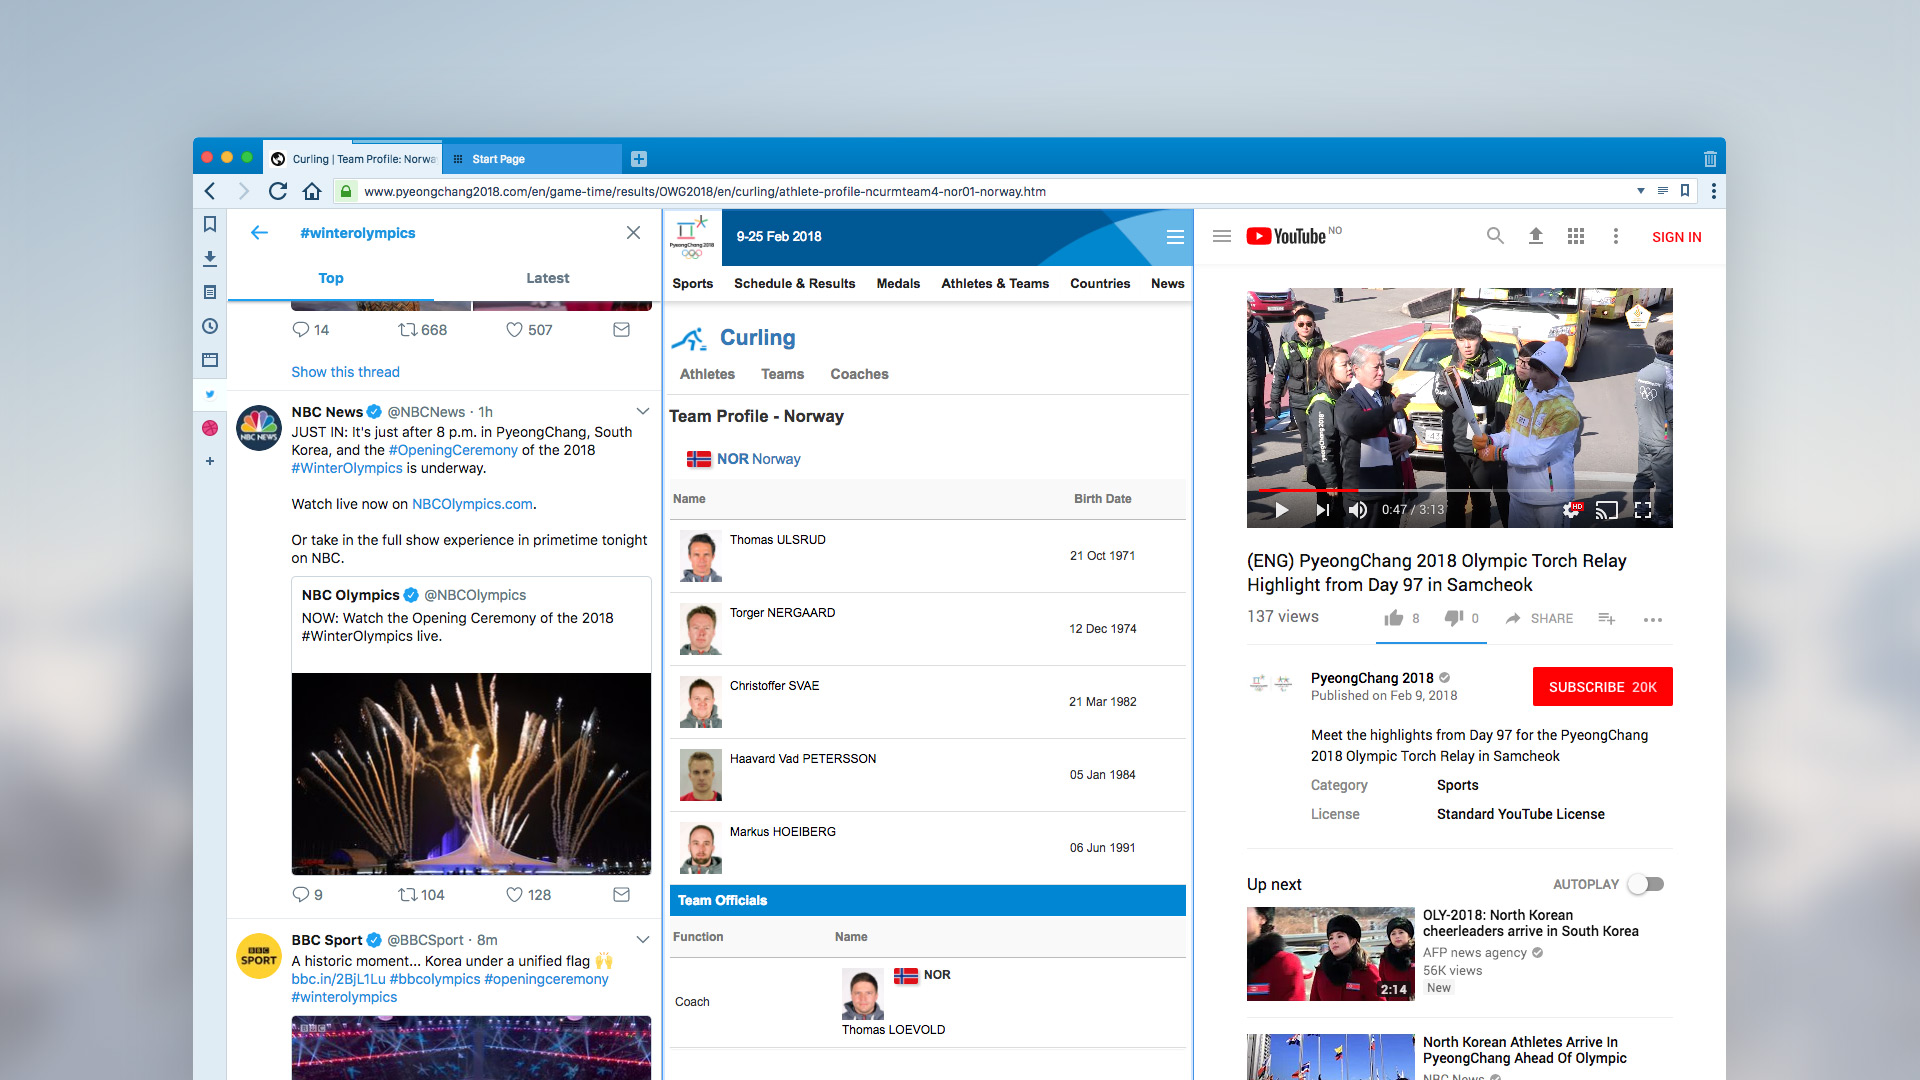Click the browser address bar URL
1920x1080 pixels.
pyautogui.click(x=705, y=191)
